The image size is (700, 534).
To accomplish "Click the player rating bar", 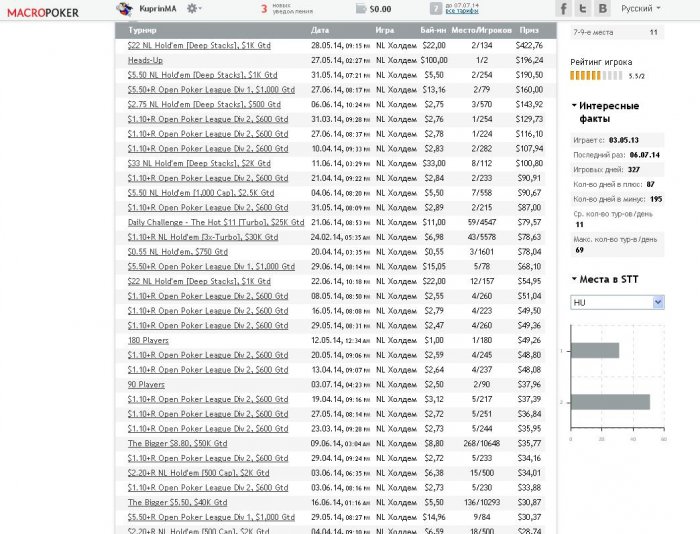I will click(596, 75).
